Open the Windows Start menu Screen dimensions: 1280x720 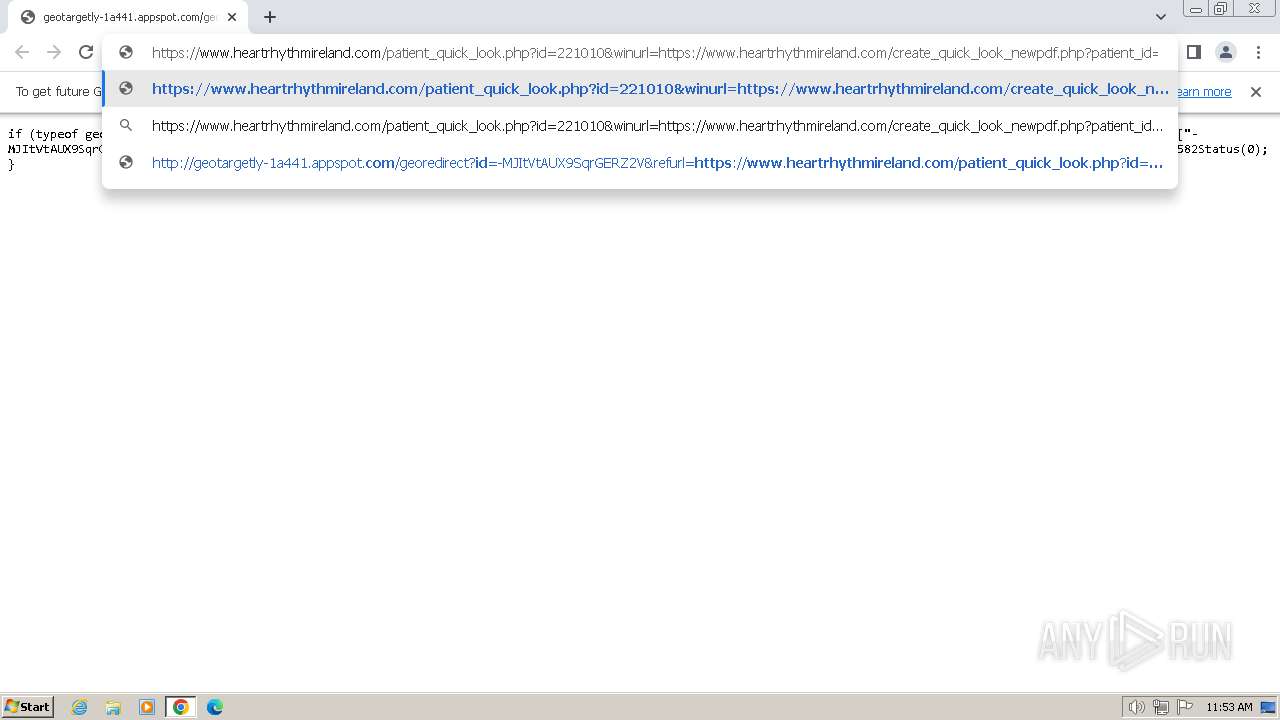[x=28, y=707]
